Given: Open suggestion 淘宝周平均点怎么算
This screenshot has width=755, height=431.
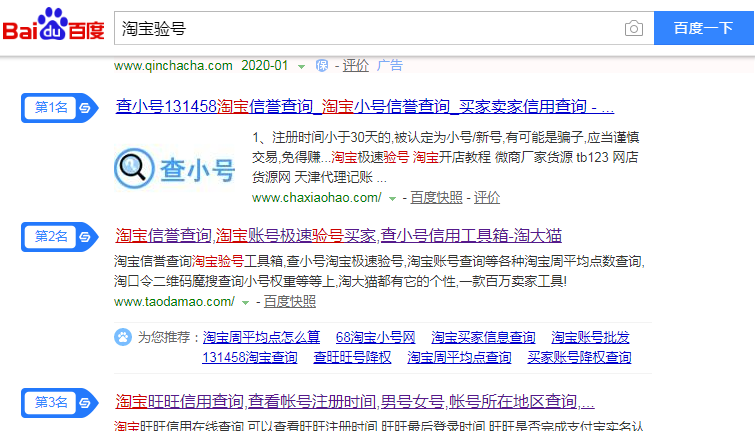Looking at the screenshot, I should click(x=261, y=337).
